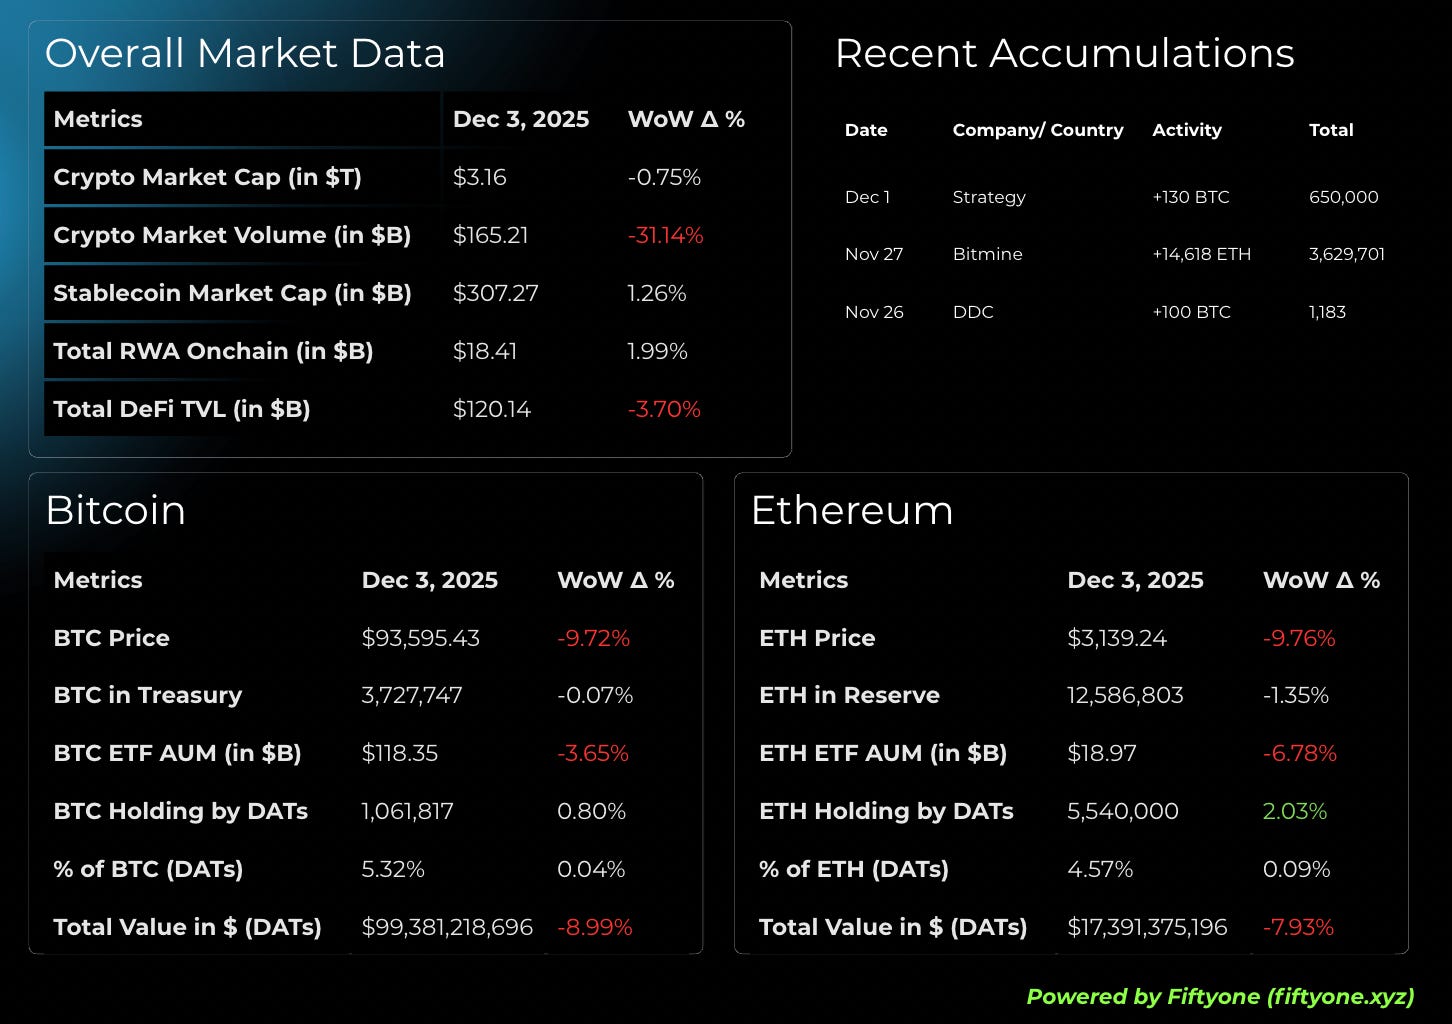The image size is (1452, 1024).
Task: Click the Powered by Fiftyone link
Action: (x=1220, y=997)
